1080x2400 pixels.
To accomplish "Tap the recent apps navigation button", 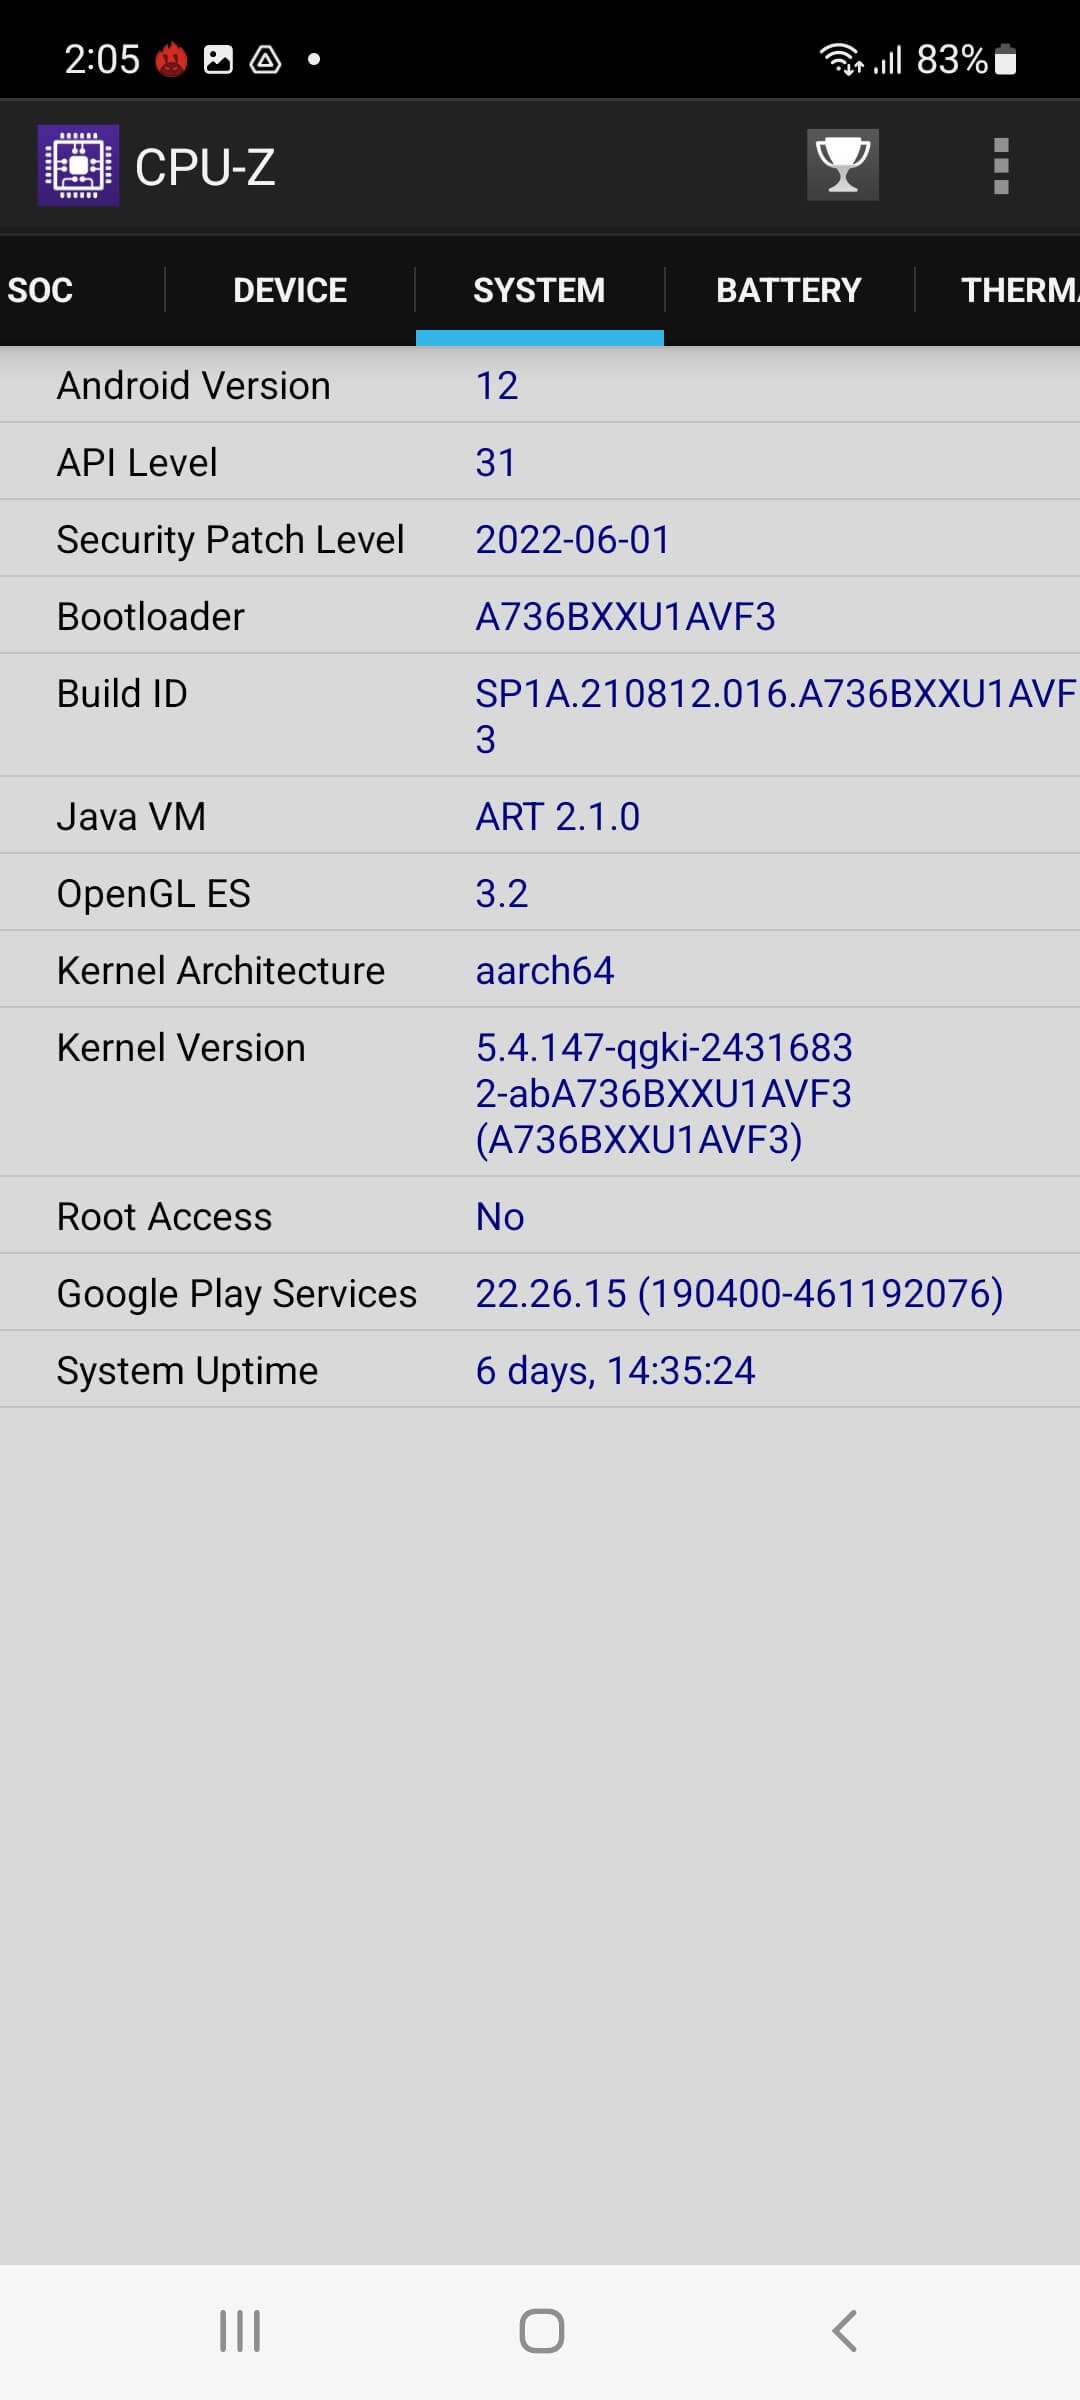I will coord(240,2331).
